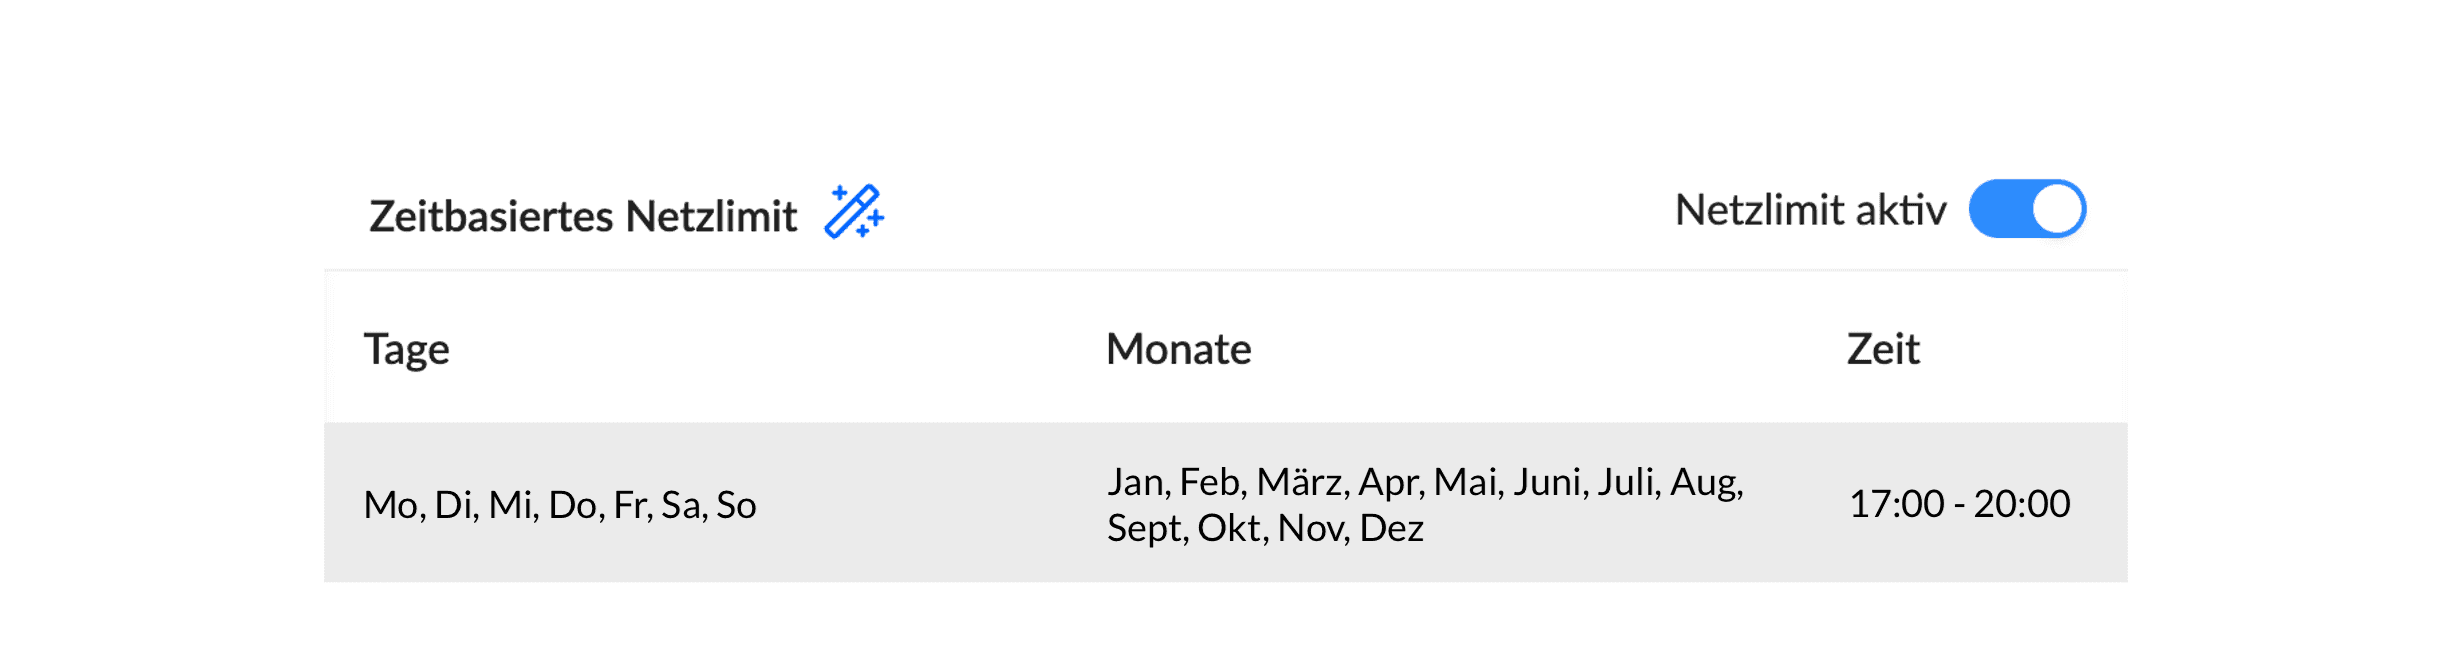
Task: Click the magic wand icon beside Zeitbasiertes Netzlimit
Action: point(853,212)
